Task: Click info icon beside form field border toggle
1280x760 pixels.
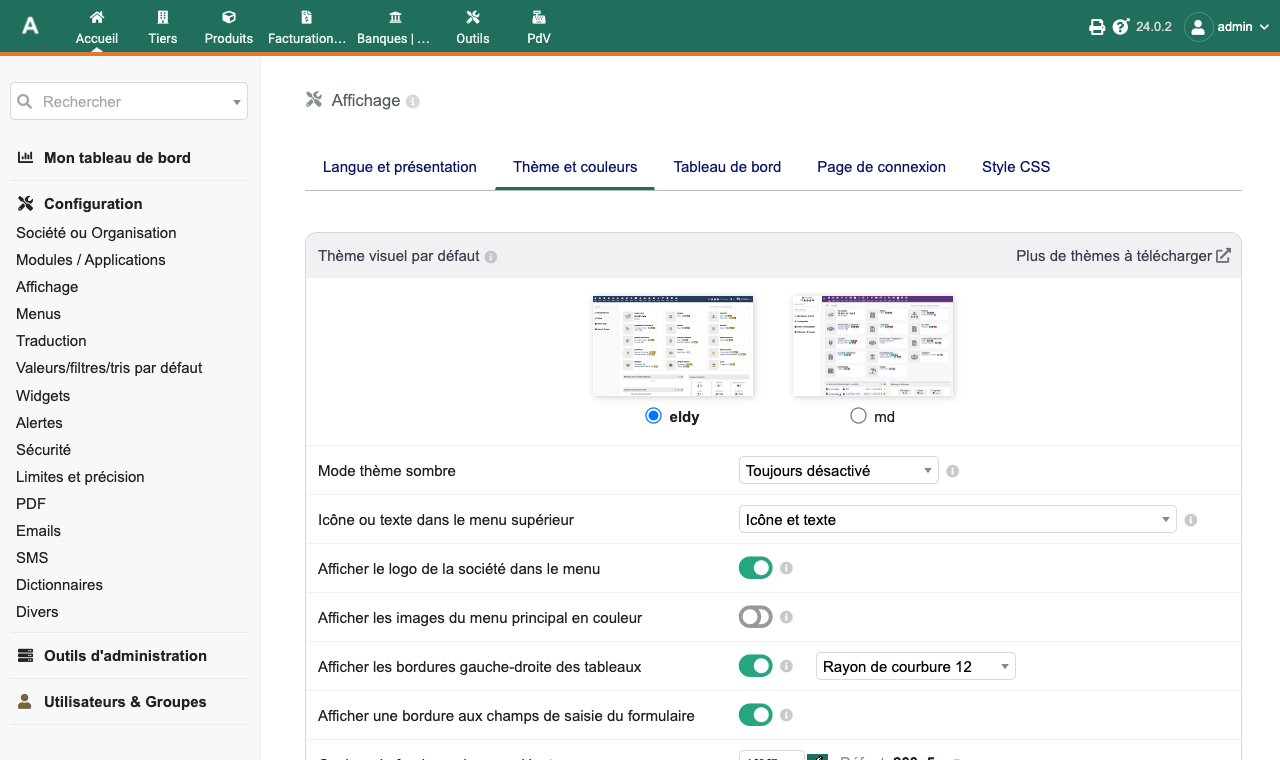Action: (787, 715)
